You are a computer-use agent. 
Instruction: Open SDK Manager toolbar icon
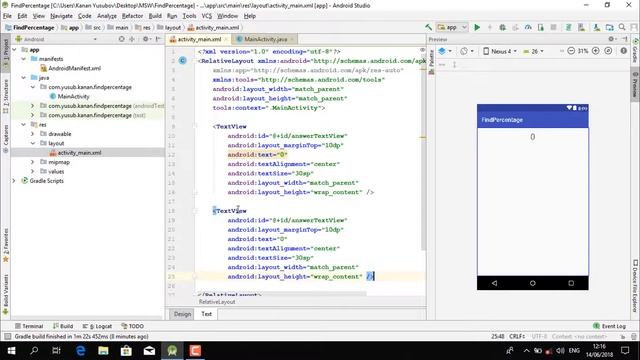(596, 27)
